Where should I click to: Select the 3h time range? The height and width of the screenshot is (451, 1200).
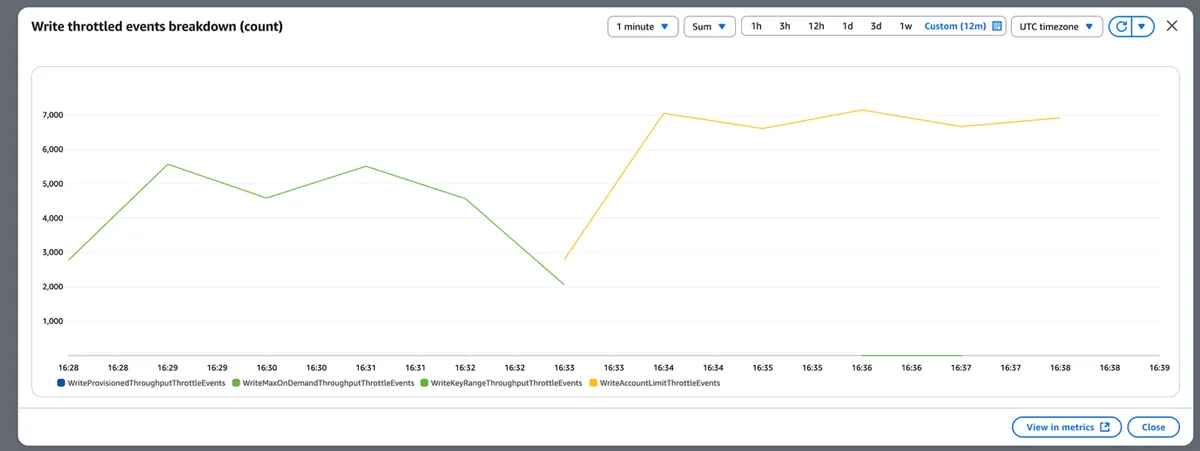click(x=786, y=27)
